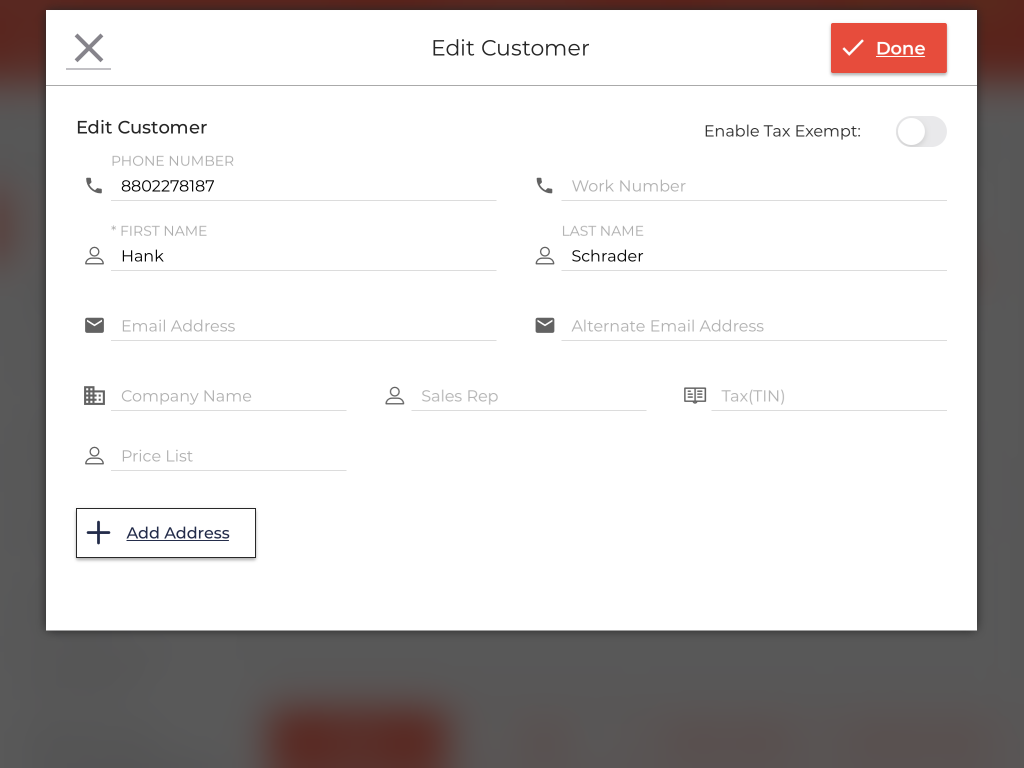Click the person icon beside First Name
Screen dimensions: 1024x768
(94, 256)
